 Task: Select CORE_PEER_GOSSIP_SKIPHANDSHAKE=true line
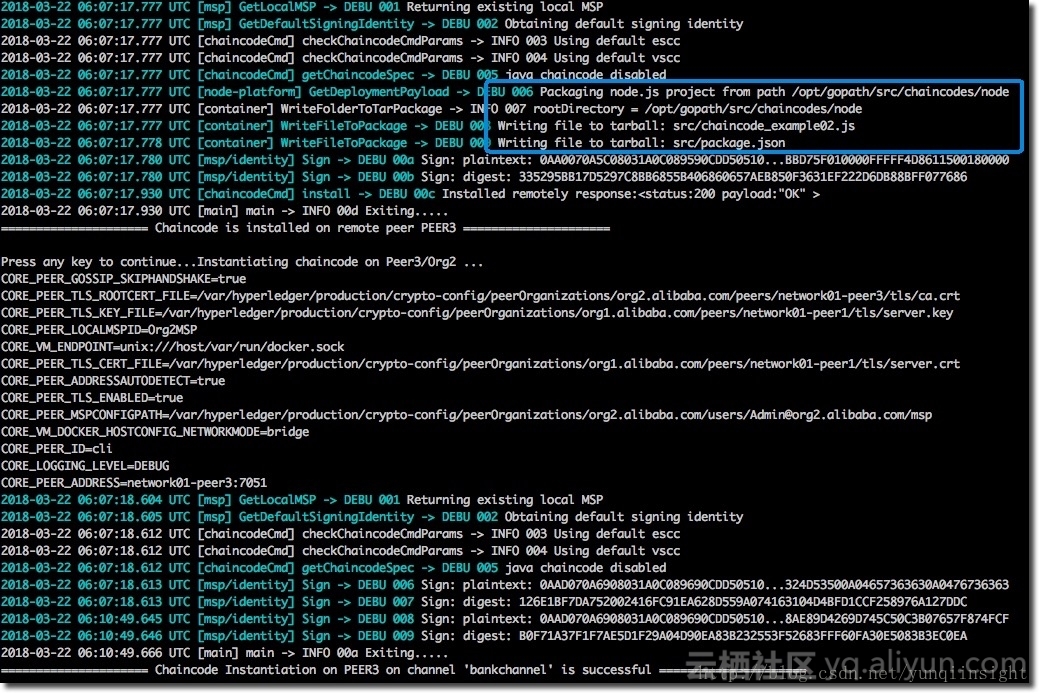pyautogui.click(x=123, y=279)
